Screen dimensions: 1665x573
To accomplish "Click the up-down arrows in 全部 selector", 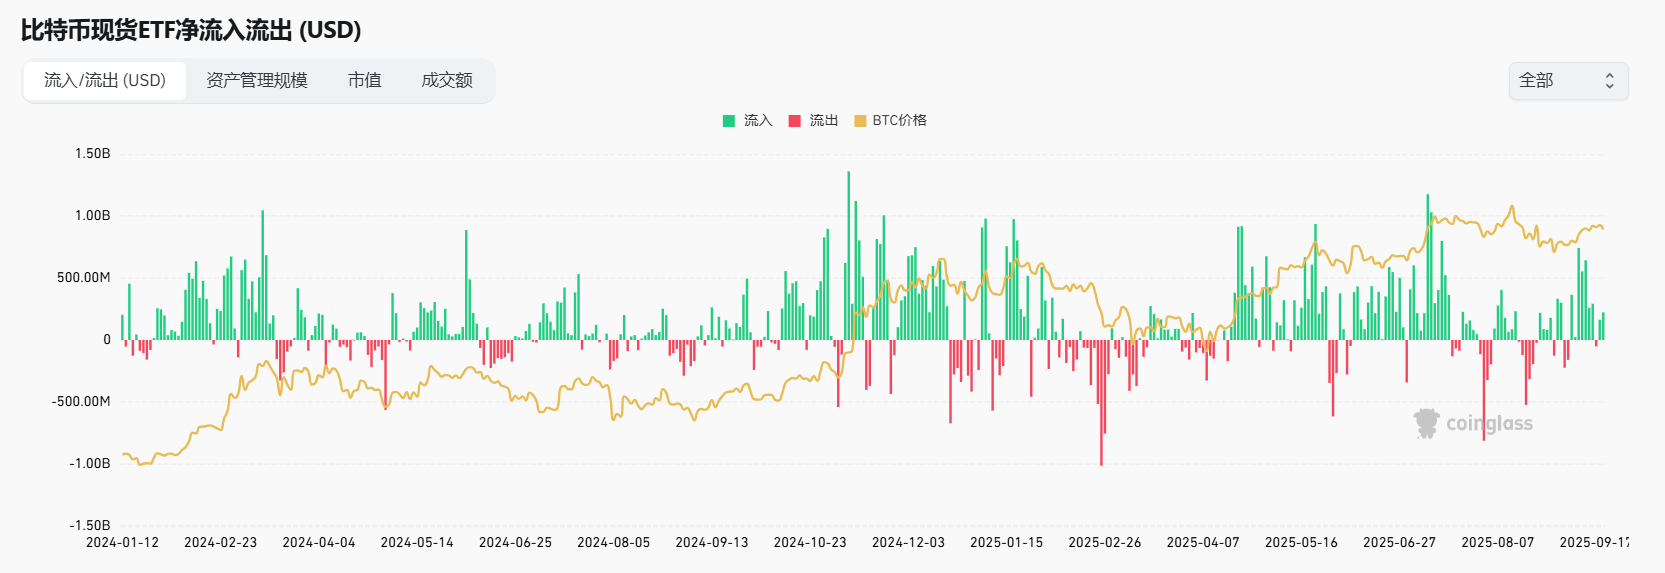I will coord(1609,81).
